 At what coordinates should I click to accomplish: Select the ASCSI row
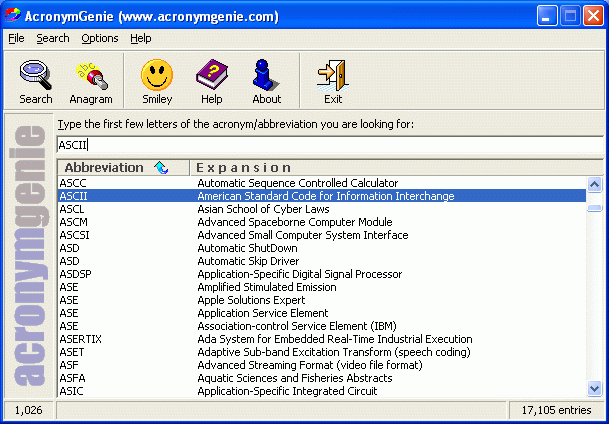point(322,235)
